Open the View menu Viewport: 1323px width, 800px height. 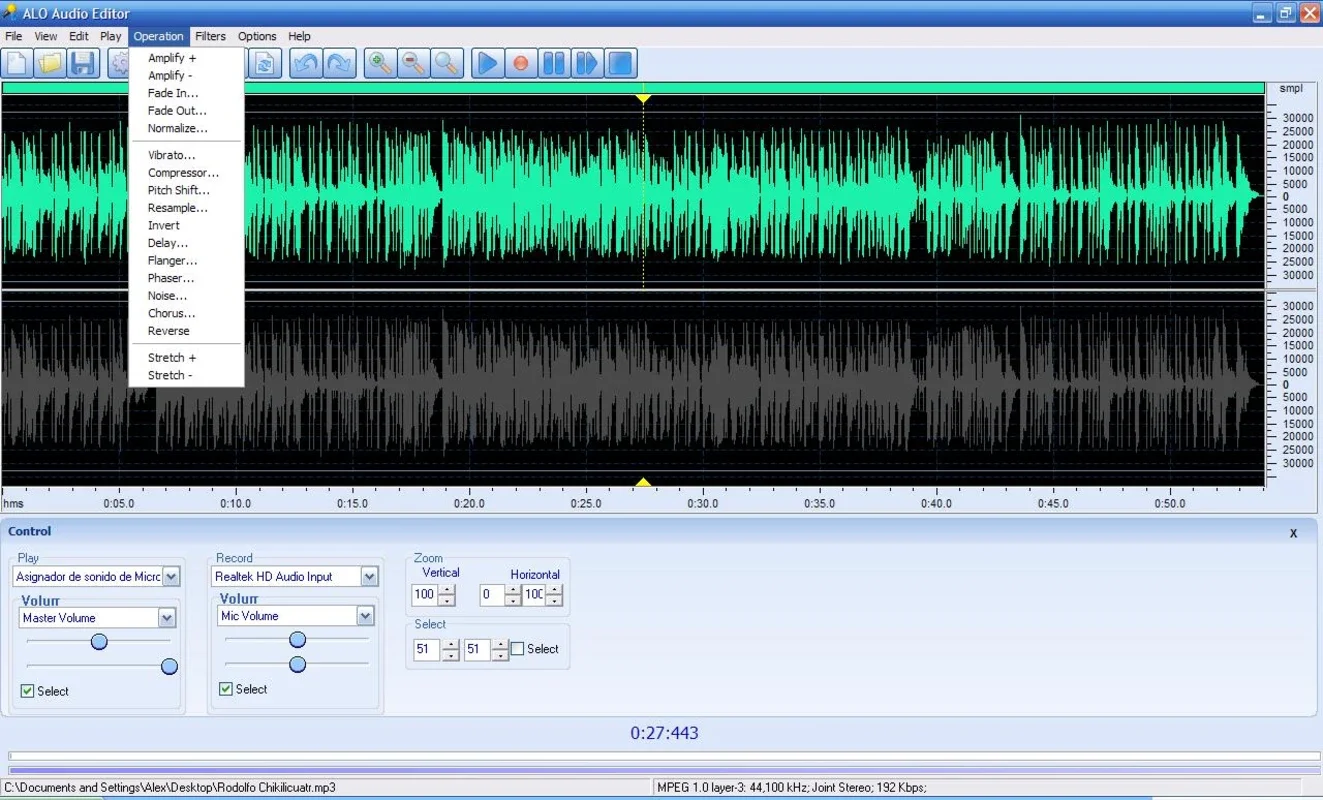click(x=46, y=36)
